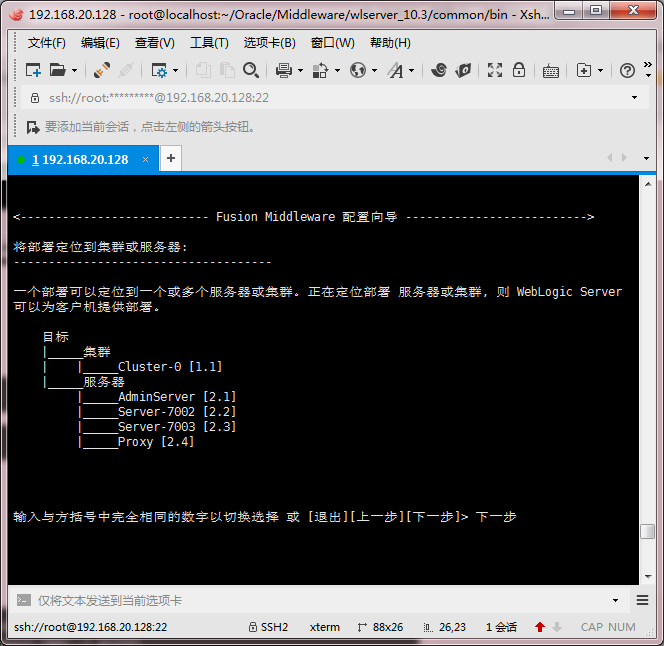Click the Help question mark icon
The image size is (664, 646).
point(627,70)
